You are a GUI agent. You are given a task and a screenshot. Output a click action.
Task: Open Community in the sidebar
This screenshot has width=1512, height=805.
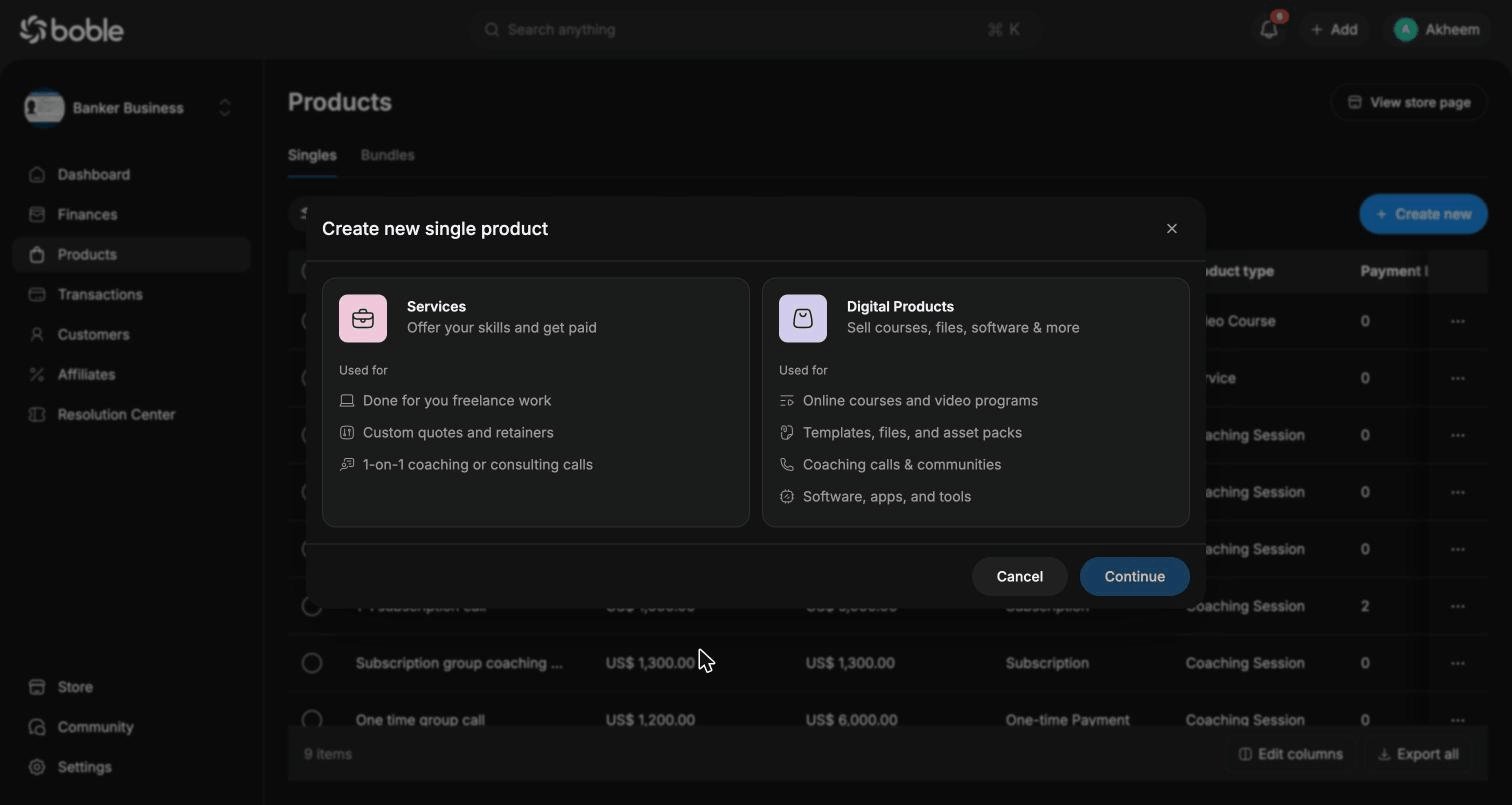(131, 727)
